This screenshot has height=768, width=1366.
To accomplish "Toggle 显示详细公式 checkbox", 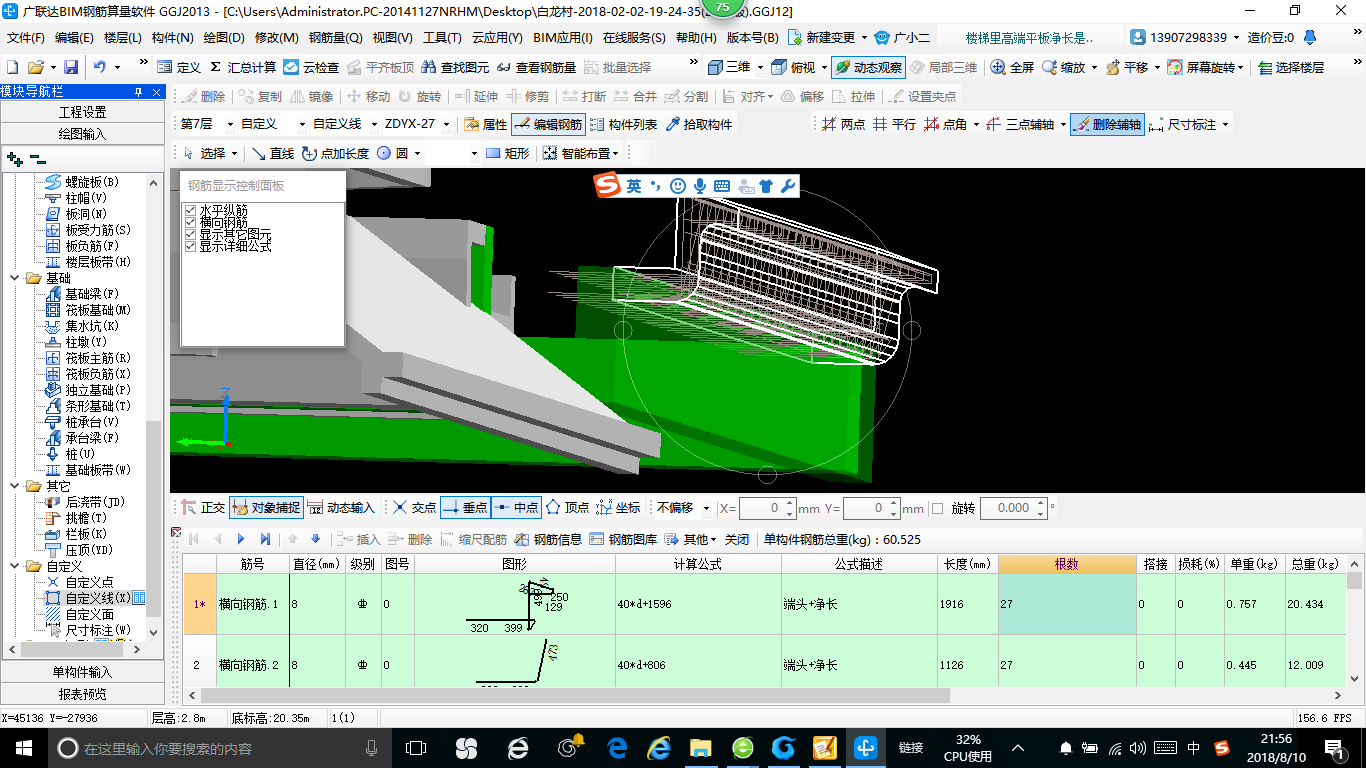I will point(190,246).
